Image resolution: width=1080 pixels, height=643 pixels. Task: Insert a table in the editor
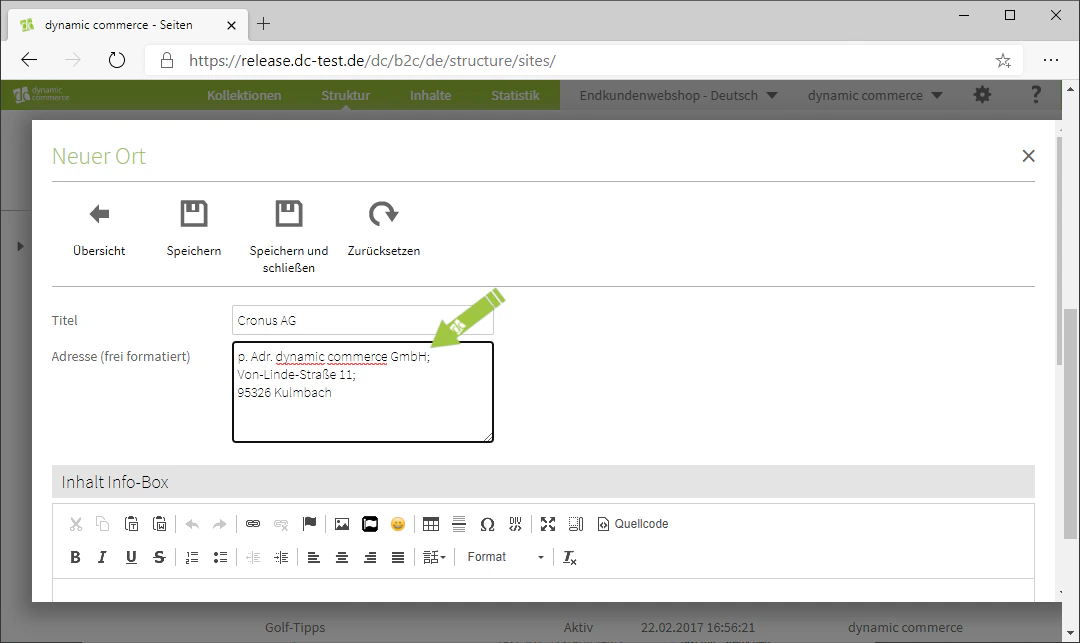(x=430, y=524)
